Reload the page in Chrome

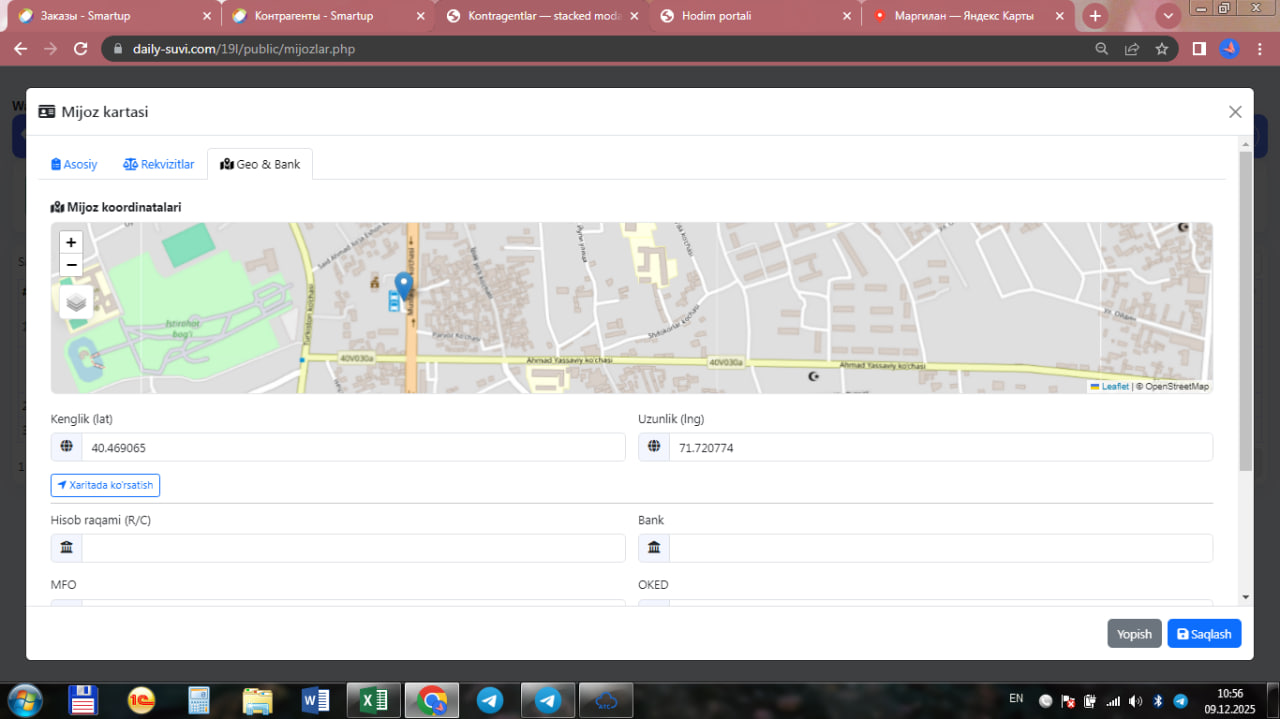(x=81, y=48)
